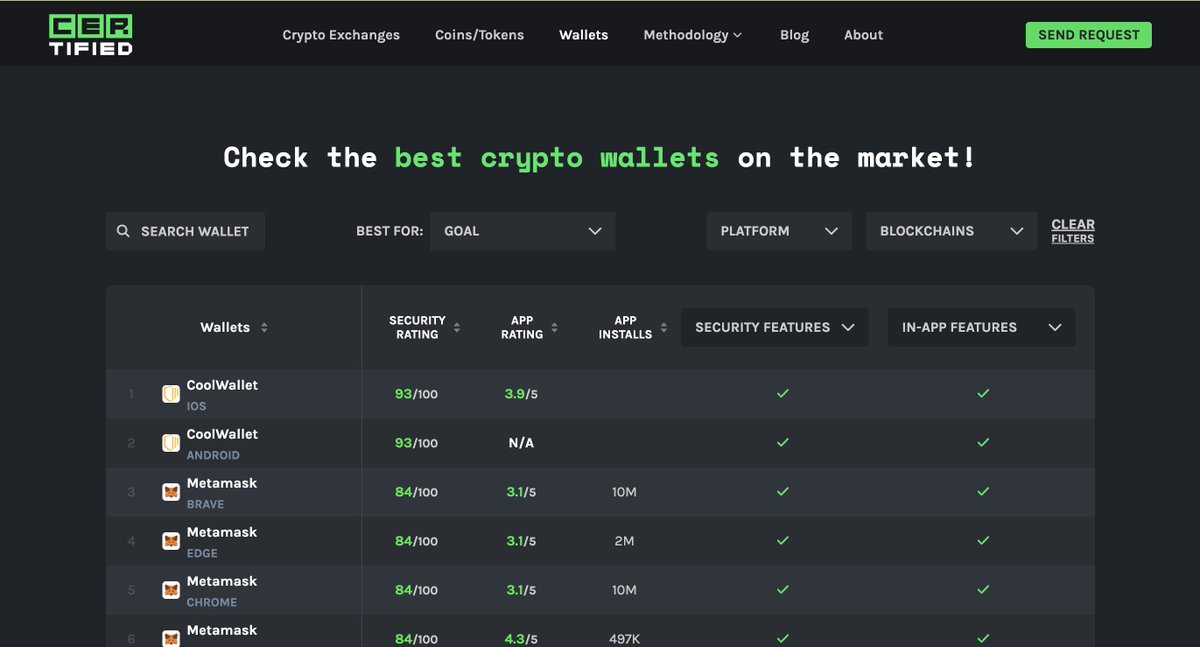The image size is (1200, 647).
Task: Click the App Installs column header label
Action: (625, 328)
